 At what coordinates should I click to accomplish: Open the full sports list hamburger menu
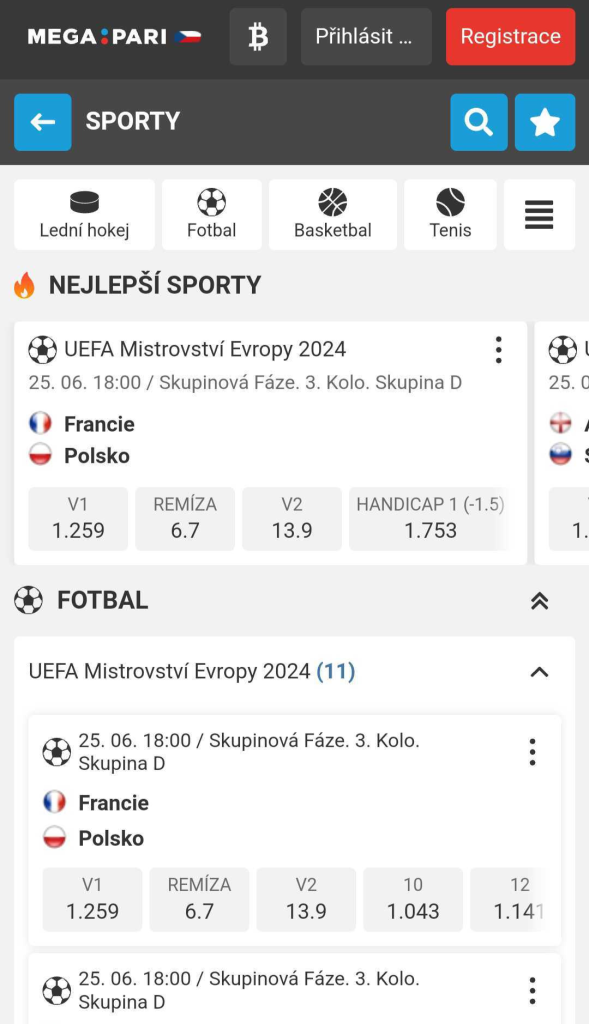click(539, 214)
